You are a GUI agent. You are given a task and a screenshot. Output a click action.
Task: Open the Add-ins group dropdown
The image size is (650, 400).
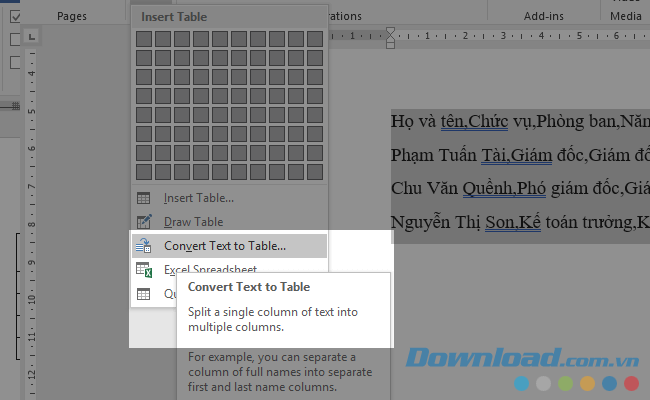pyautogui.click(x=543, y=16)
